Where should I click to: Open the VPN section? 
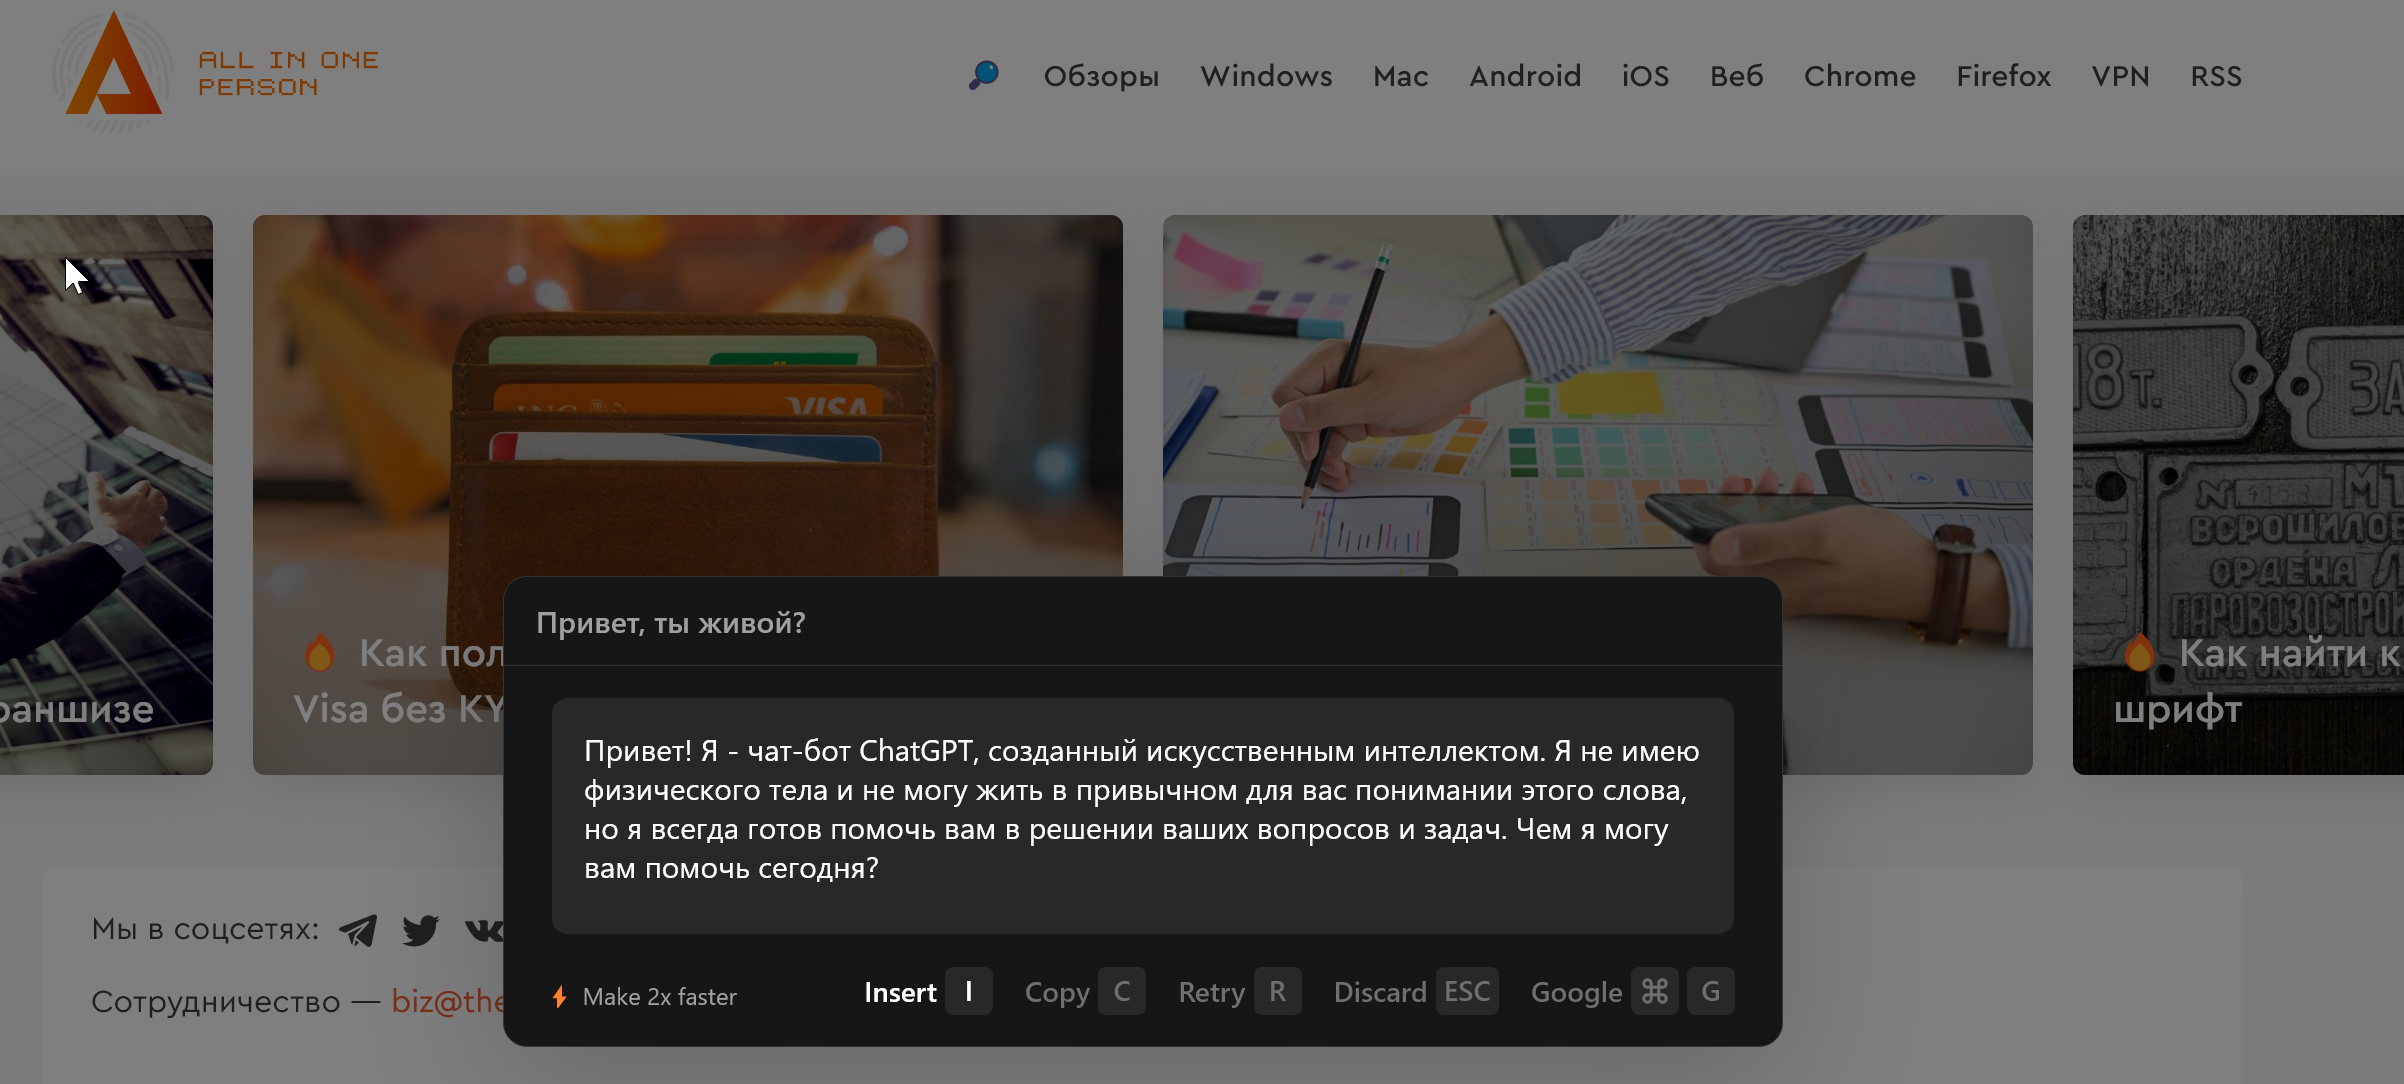(x=2120, y=76)
